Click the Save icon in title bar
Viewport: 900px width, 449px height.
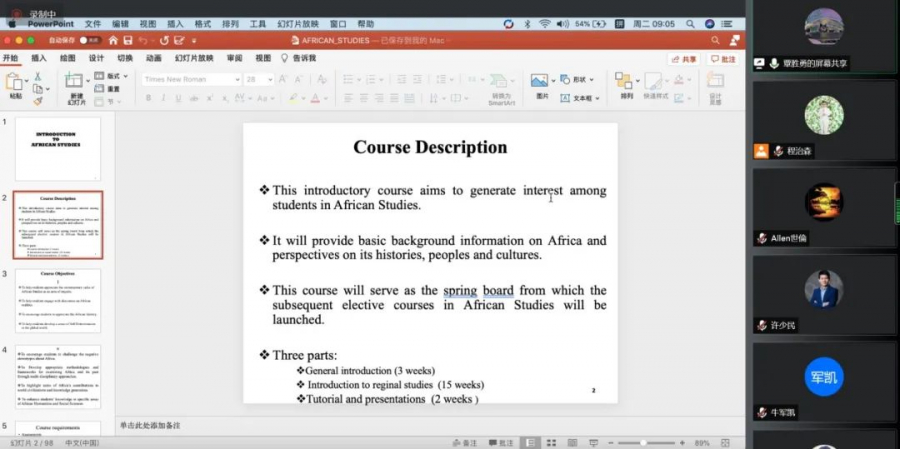(127, 40)
